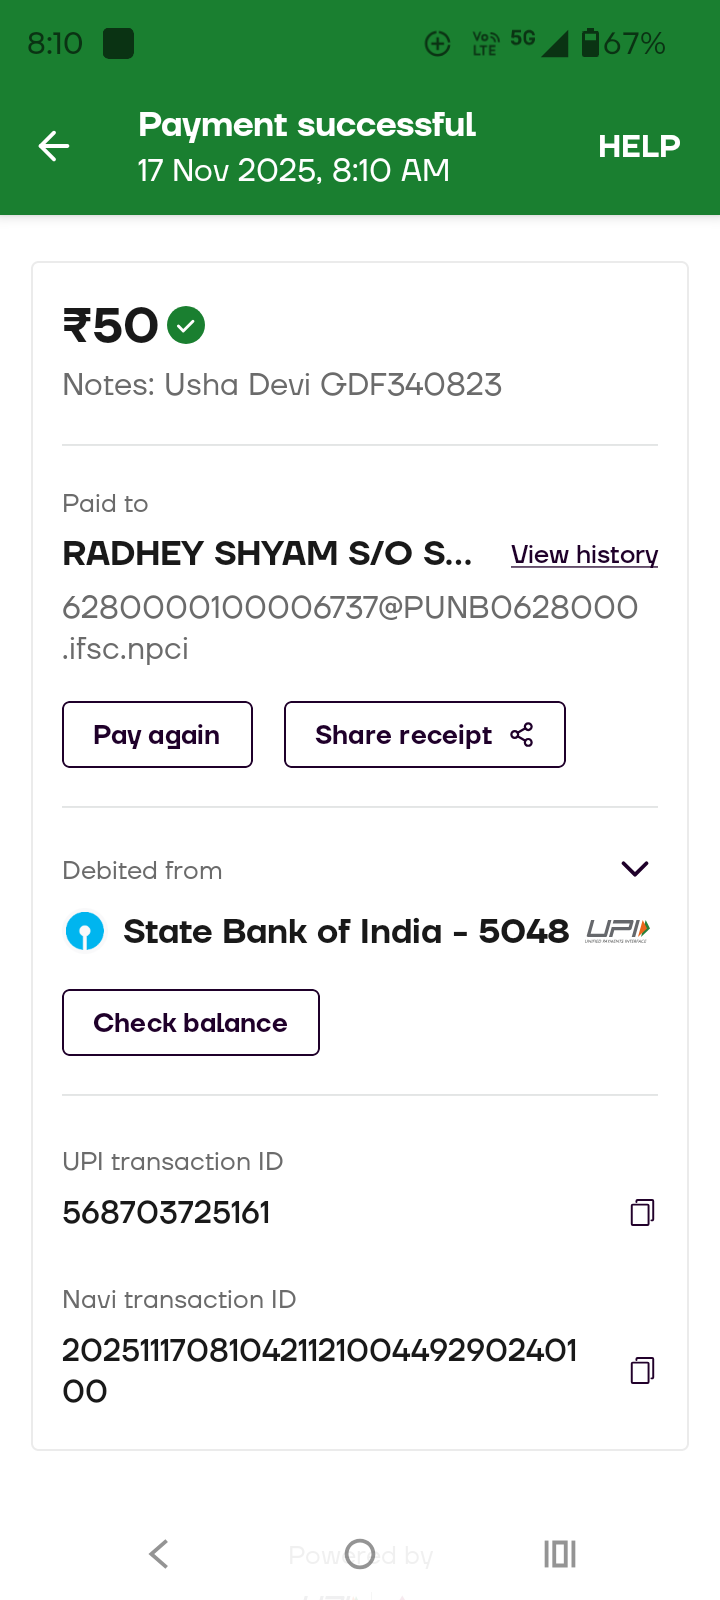Expand the Debited from section chevron
Screen dimensions: 720x1600
[635, 868]
